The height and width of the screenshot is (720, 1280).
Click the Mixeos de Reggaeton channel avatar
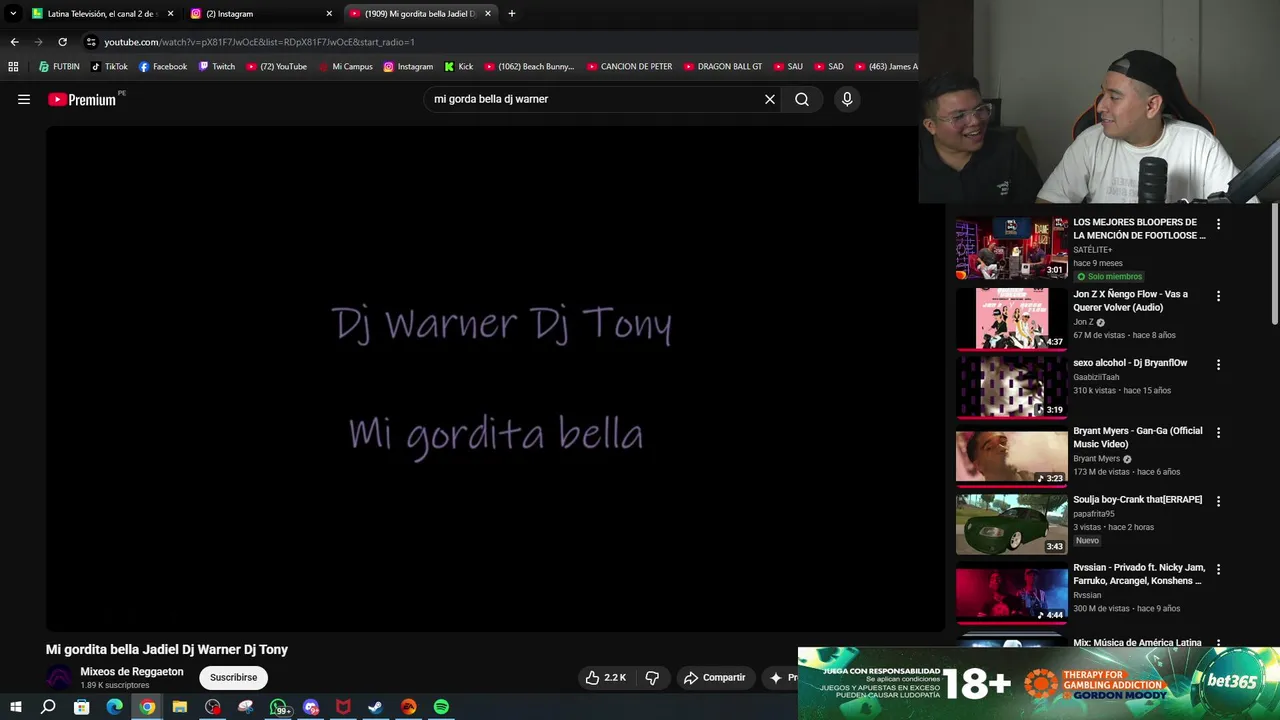pos(59,678)
